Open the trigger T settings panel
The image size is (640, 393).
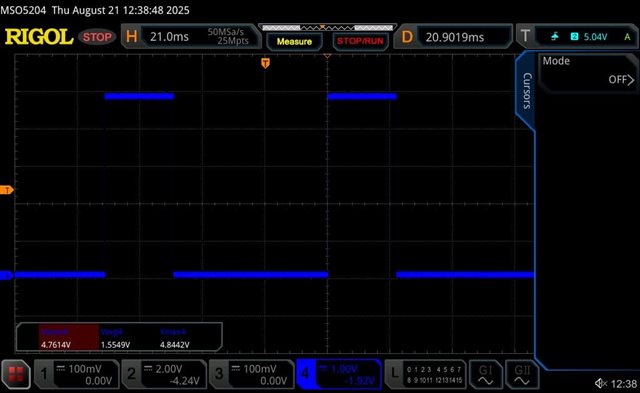point(577,37)
